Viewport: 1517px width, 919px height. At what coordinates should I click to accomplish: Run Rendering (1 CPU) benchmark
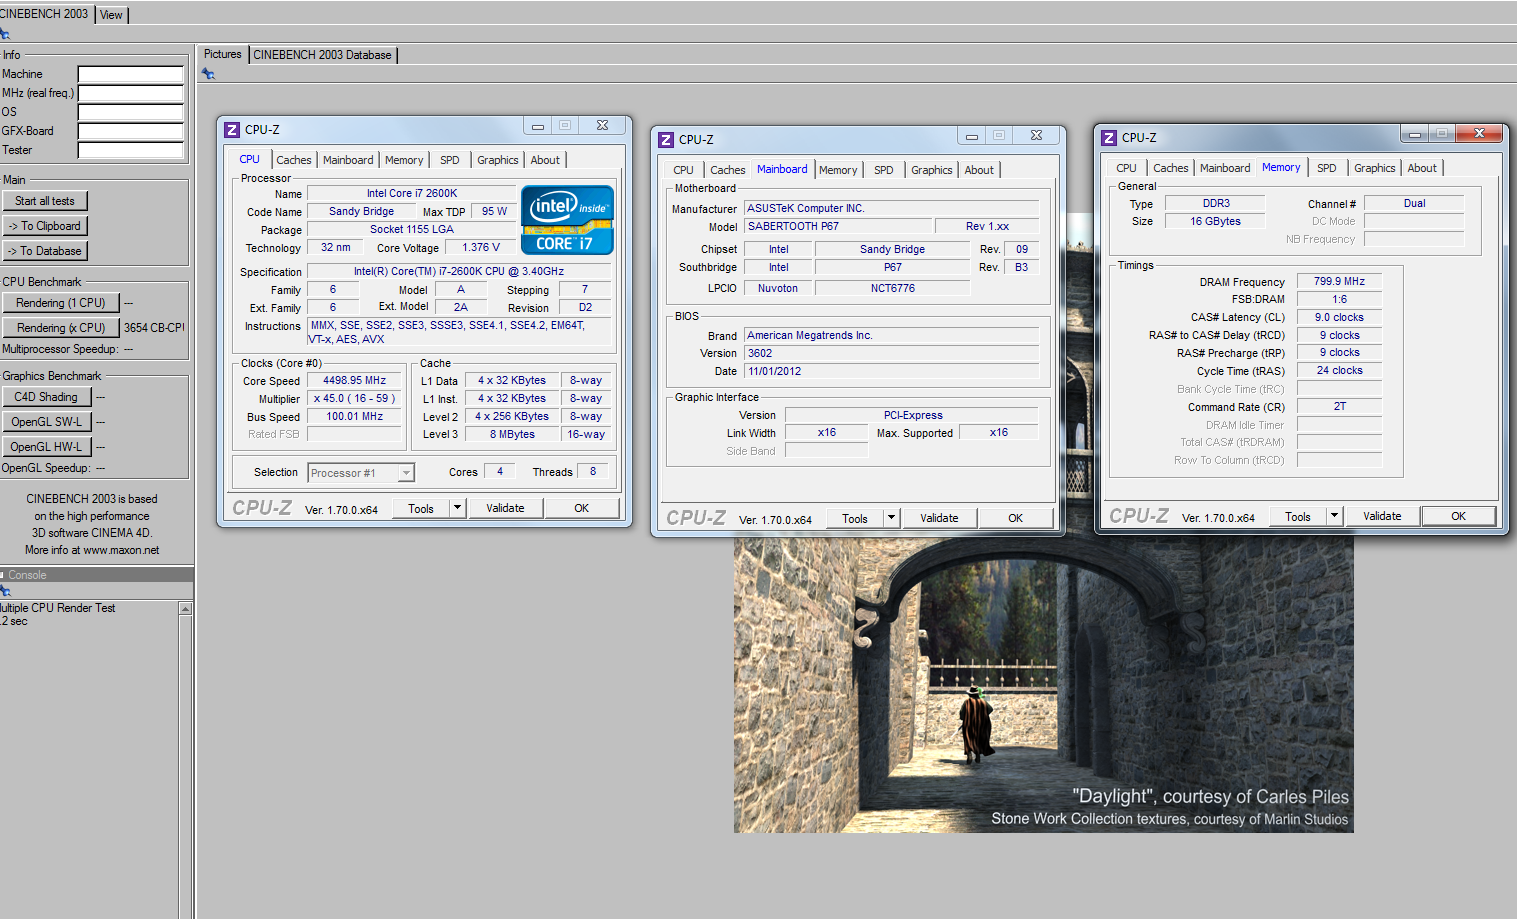tap(61, 303)
